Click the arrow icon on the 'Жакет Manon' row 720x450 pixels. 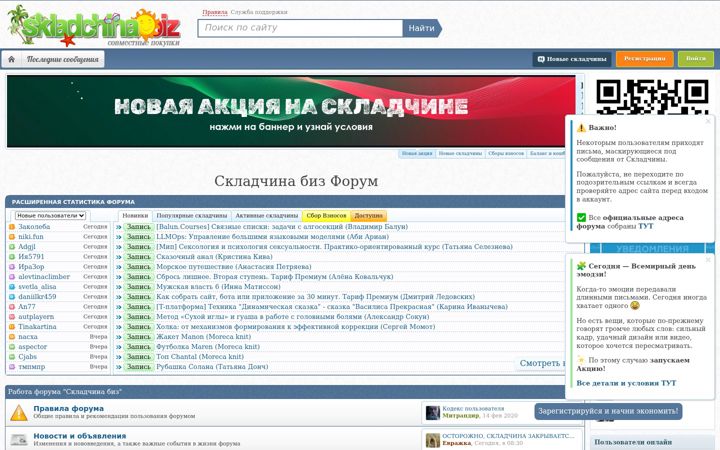[118, 337]
